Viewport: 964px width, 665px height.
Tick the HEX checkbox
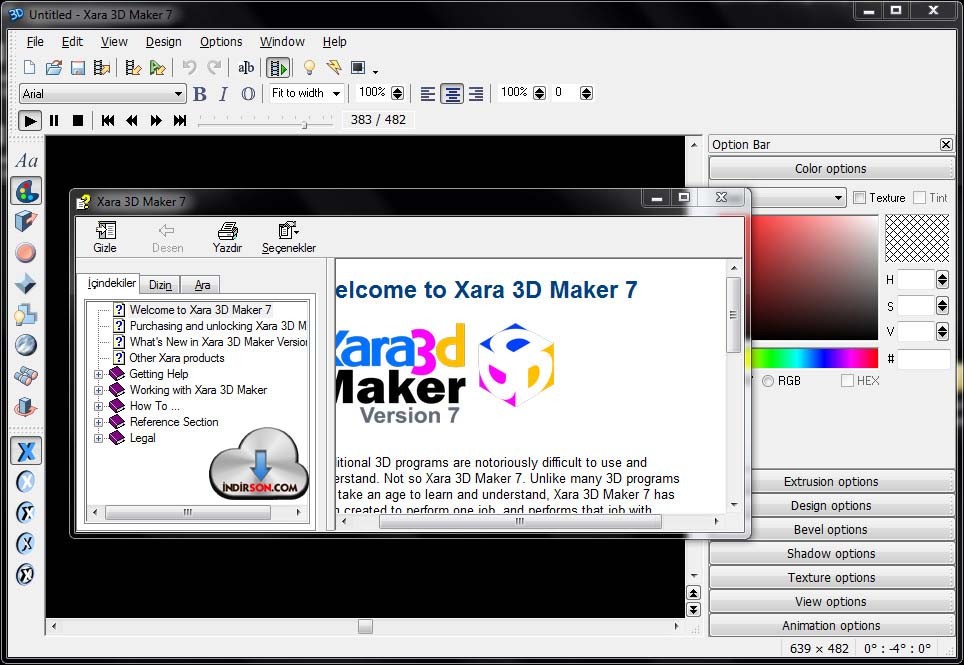[x=847, y=380]
